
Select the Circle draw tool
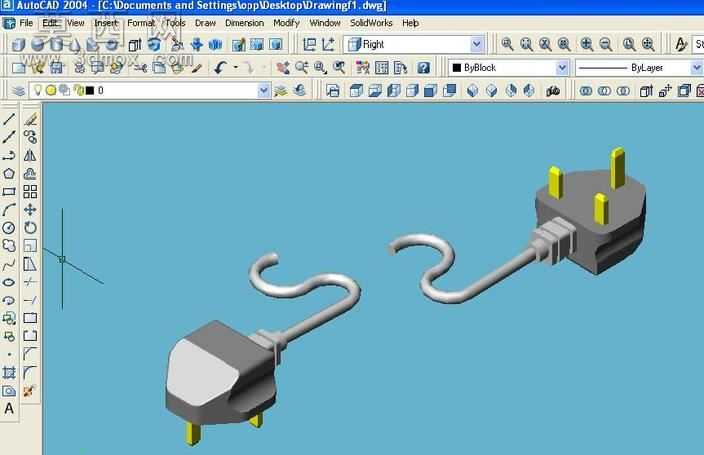(9, 228)
